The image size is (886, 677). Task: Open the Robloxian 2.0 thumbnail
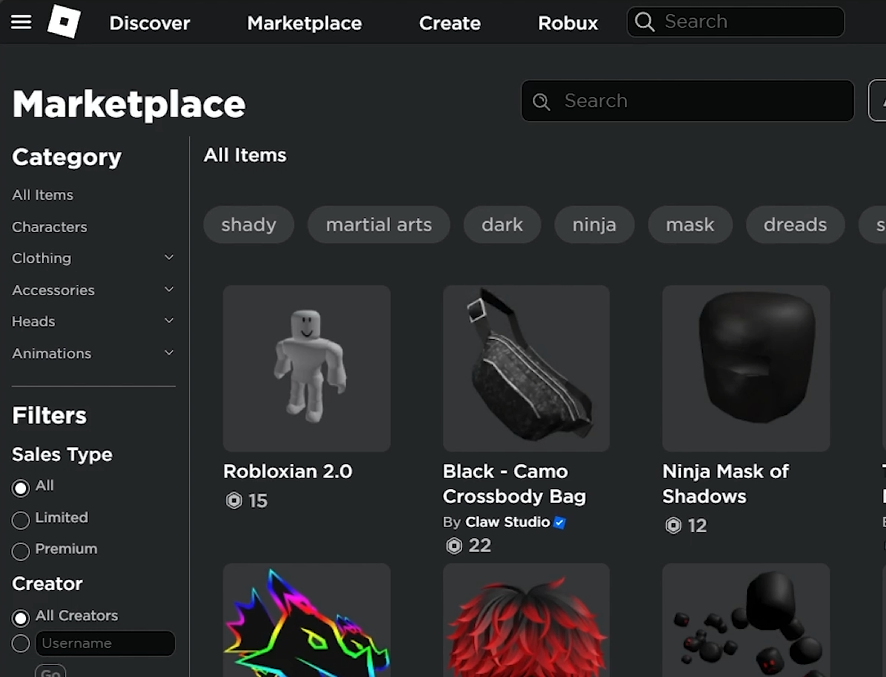307,368
